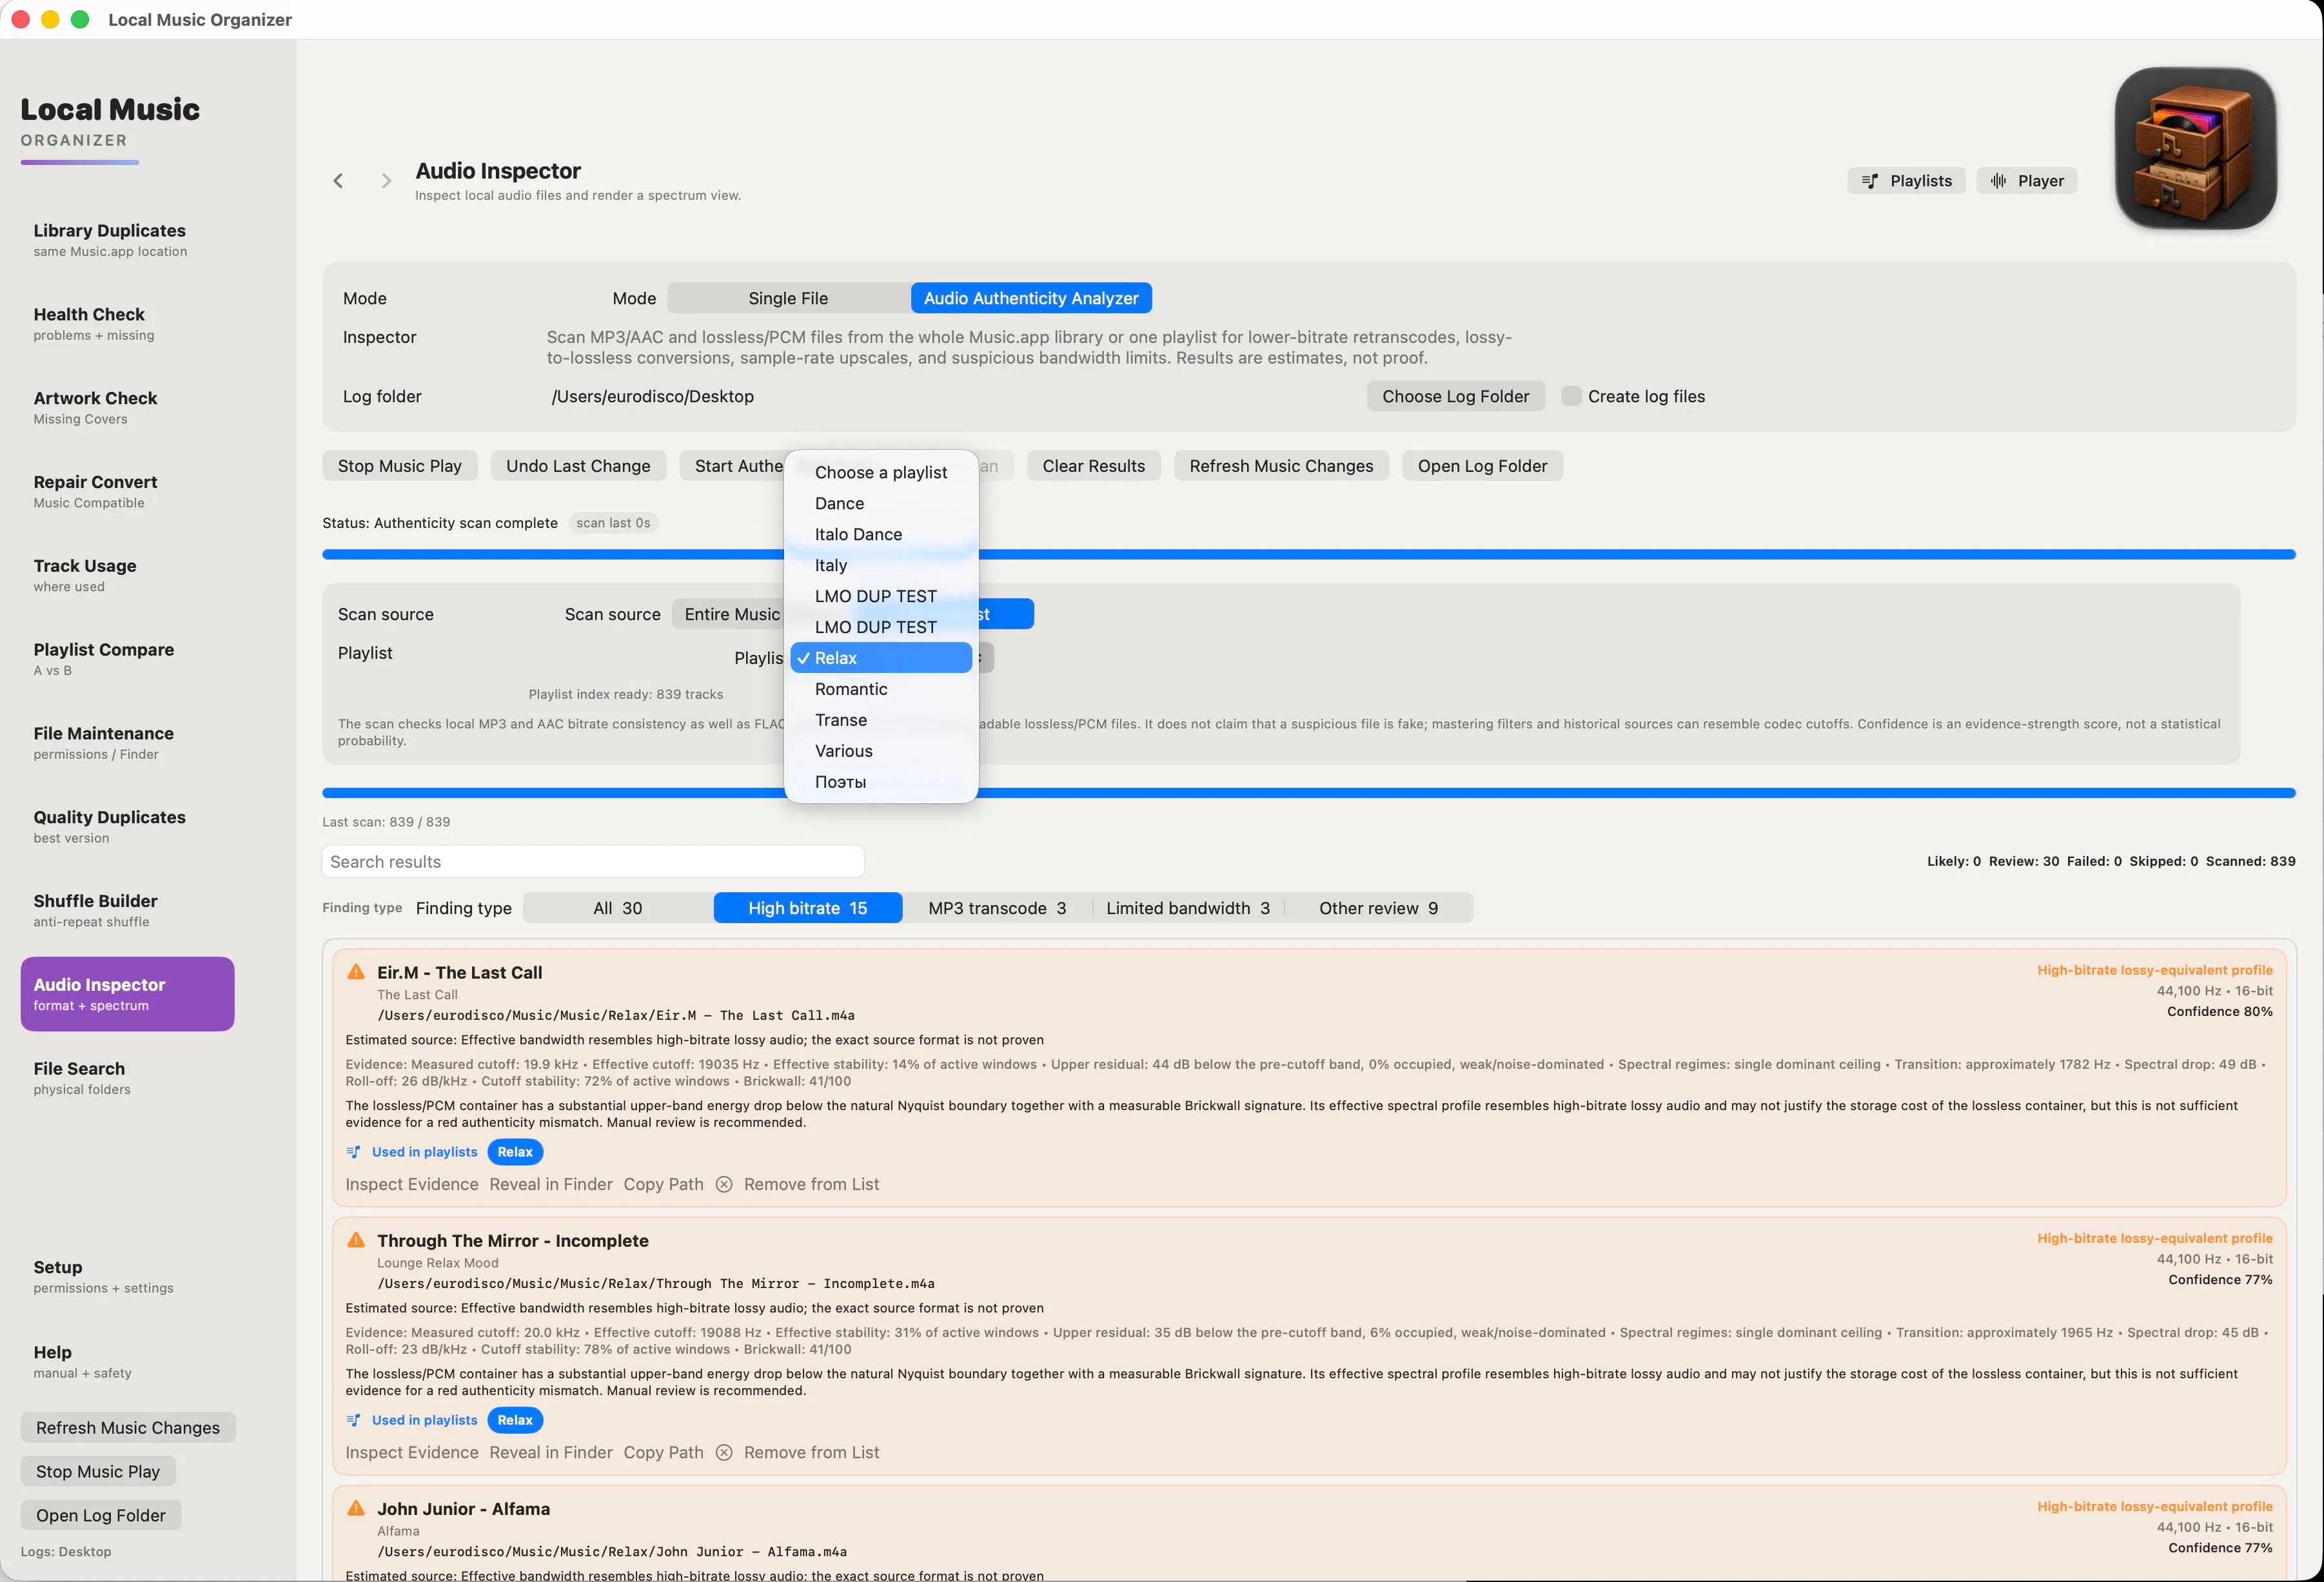Click Reveal in Finder for Through The Mirror
The image size is (2324, 1582).
tap(551, 1452)
